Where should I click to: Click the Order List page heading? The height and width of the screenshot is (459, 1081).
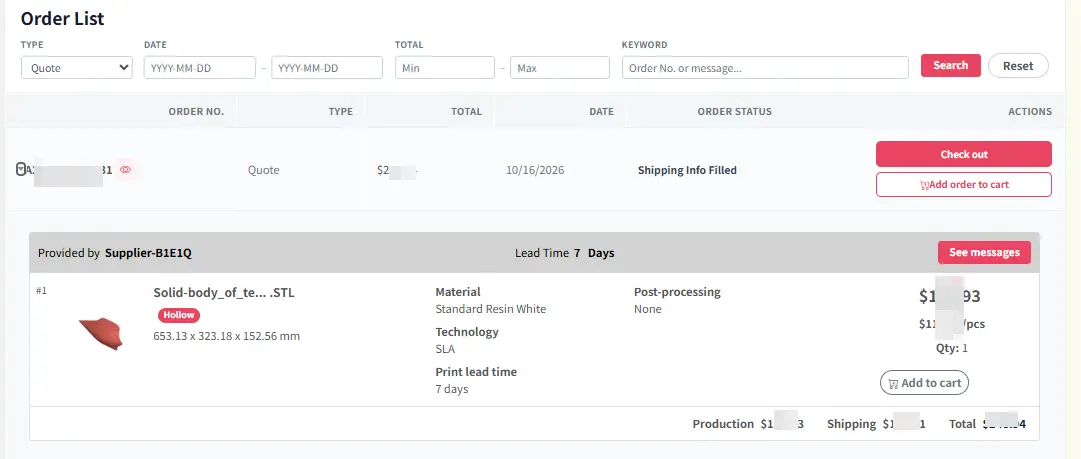click(63, 19)
